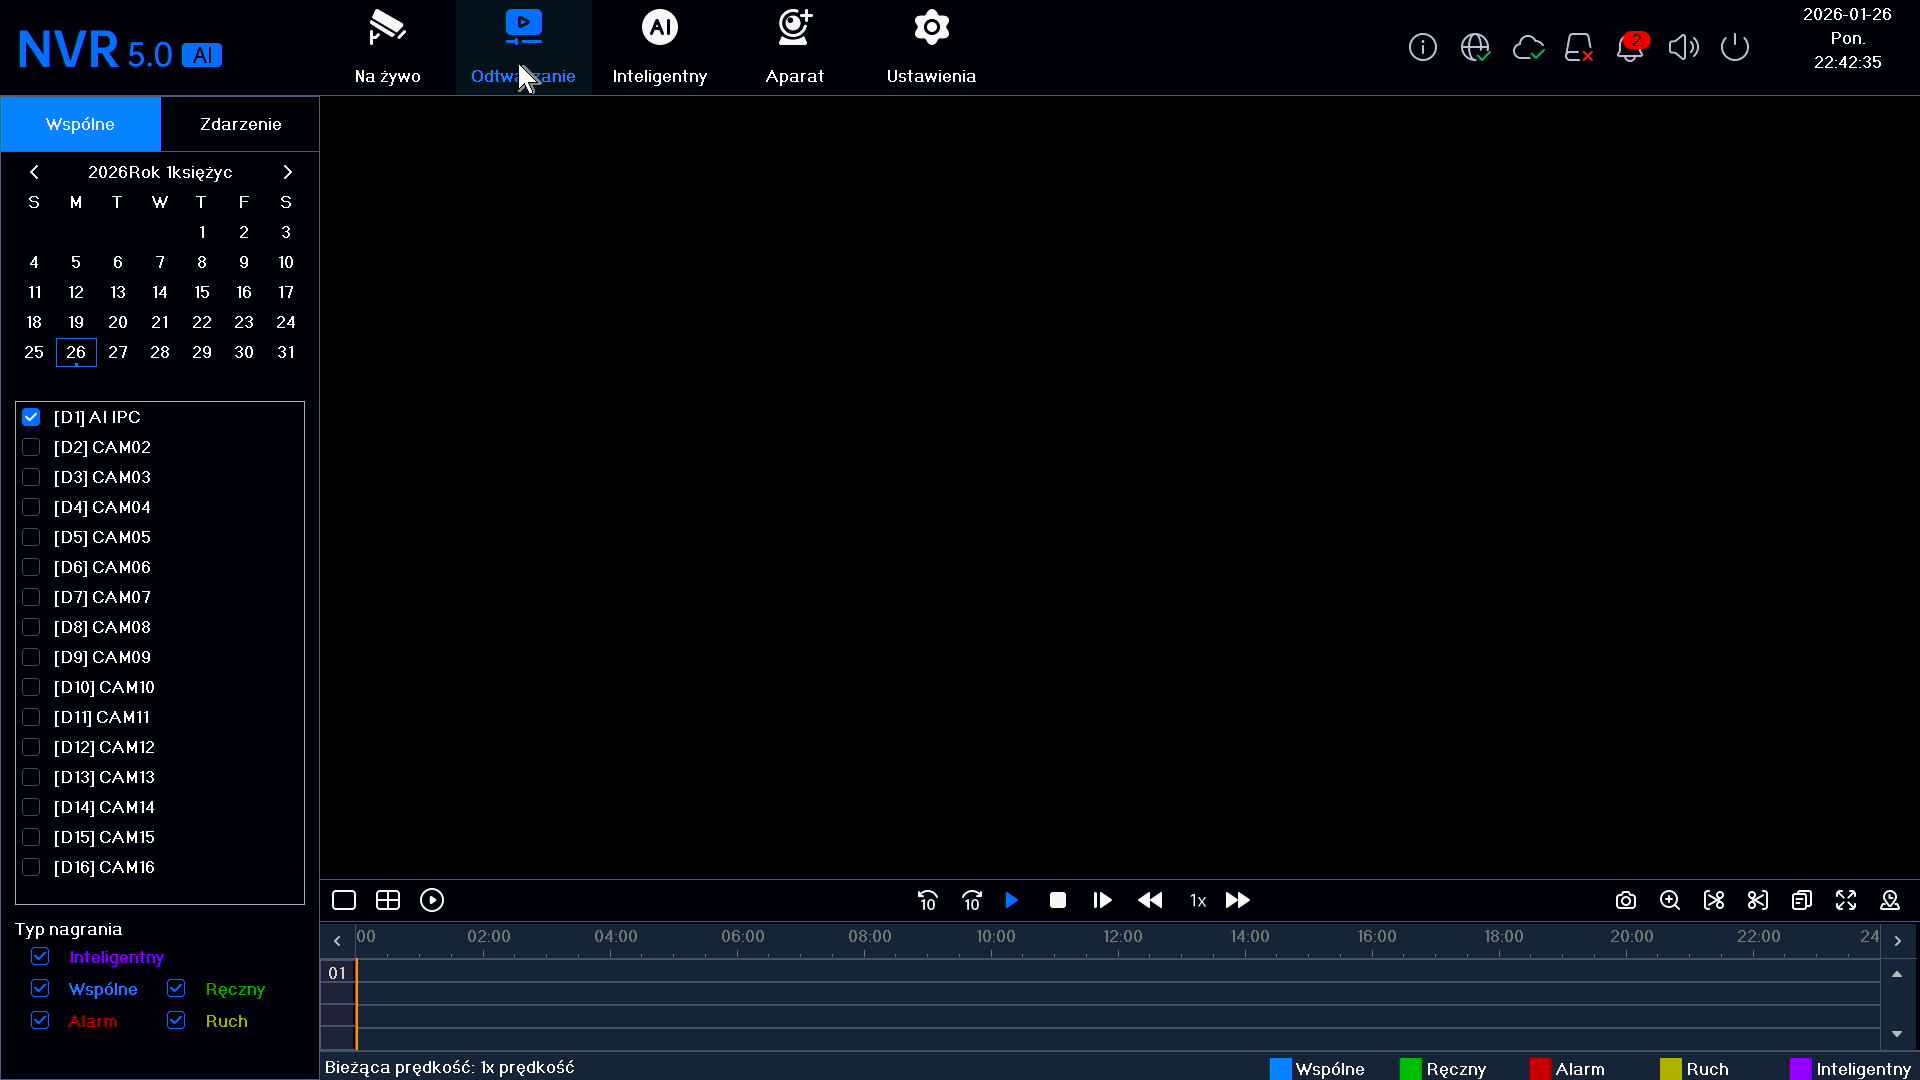
Task: Go to next month in calendar
Action: pyautogui.click(x=287, y=172)
